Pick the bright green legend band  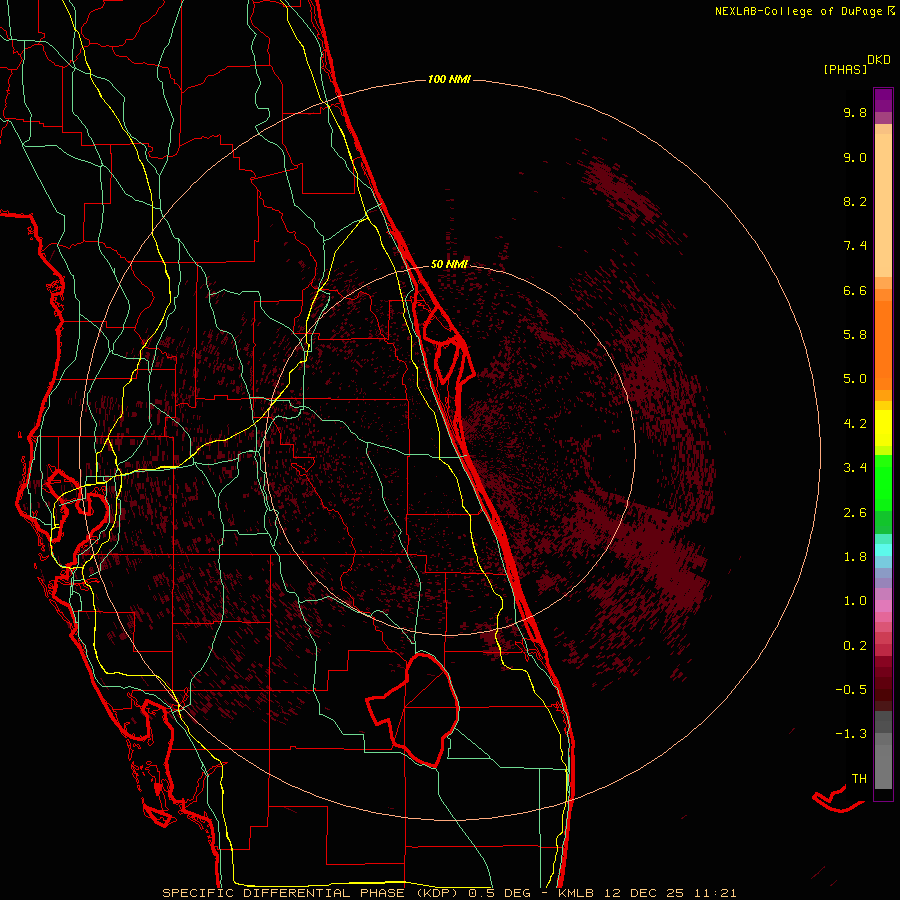point(883,482)
